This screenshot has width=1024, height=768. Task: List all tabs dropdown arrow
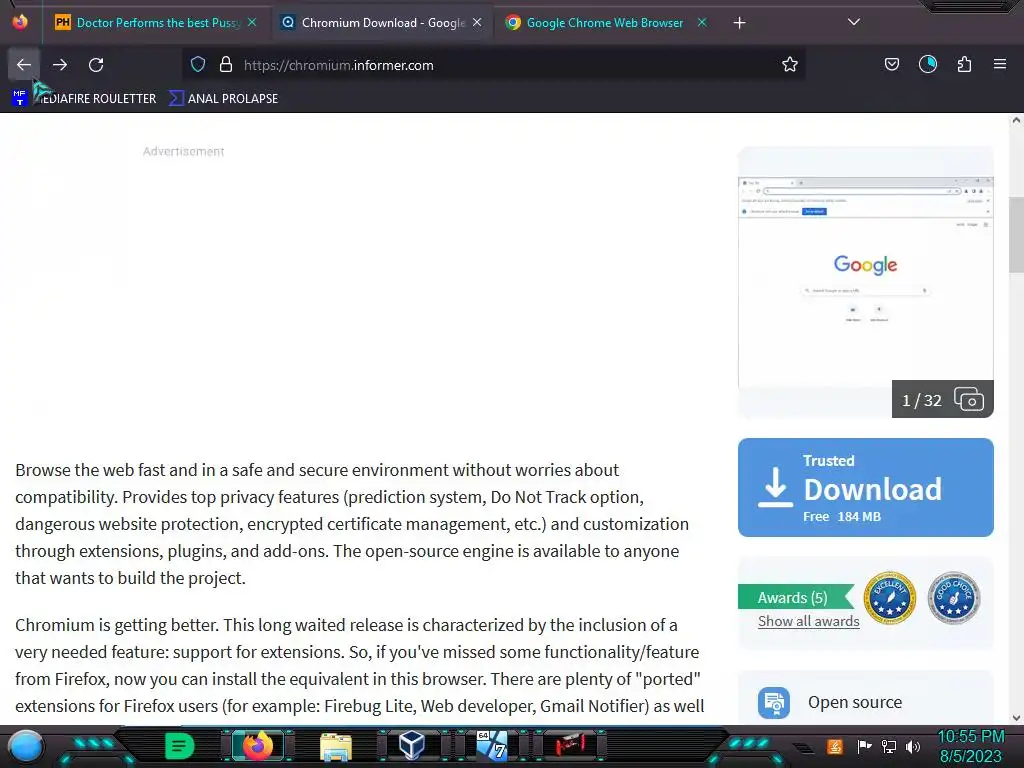854,22
